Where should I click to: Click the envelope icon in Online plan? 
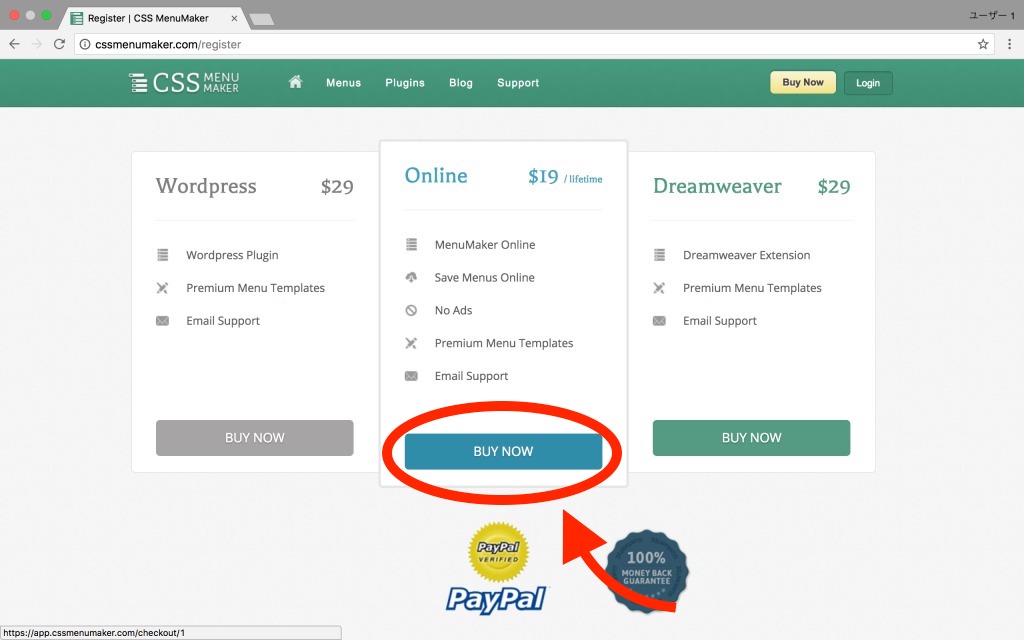point(411,376)
